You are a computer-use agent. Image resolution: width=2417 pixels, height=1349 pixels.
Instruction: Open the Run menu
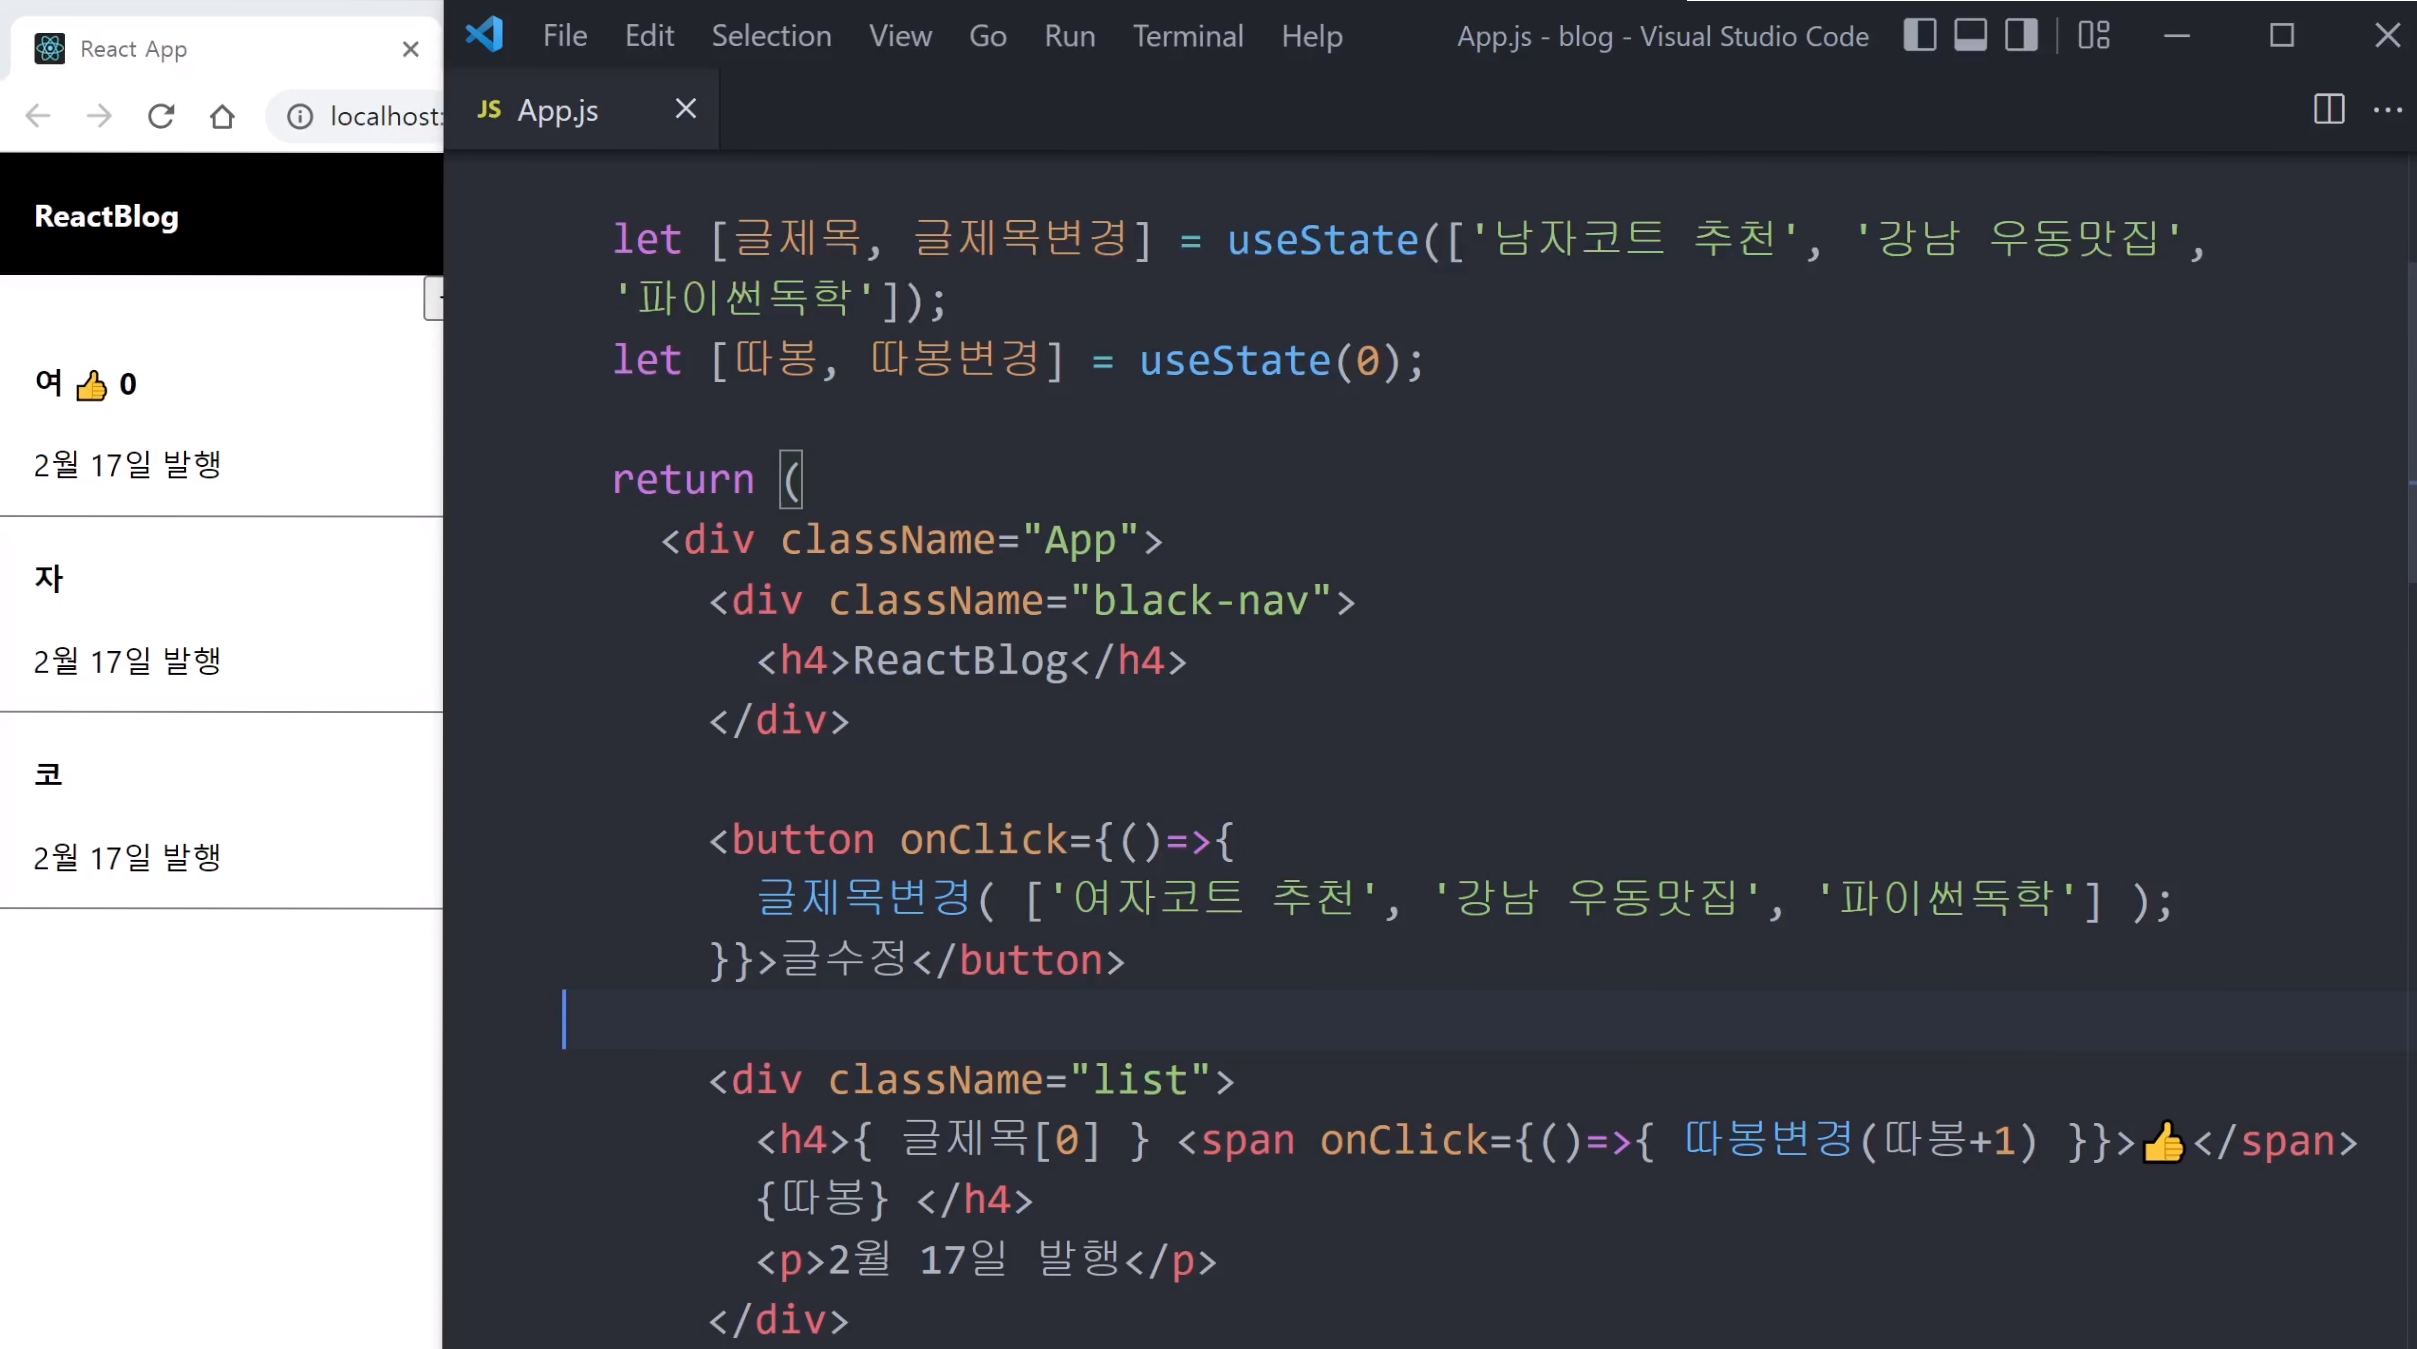(x=1069, y=36)
